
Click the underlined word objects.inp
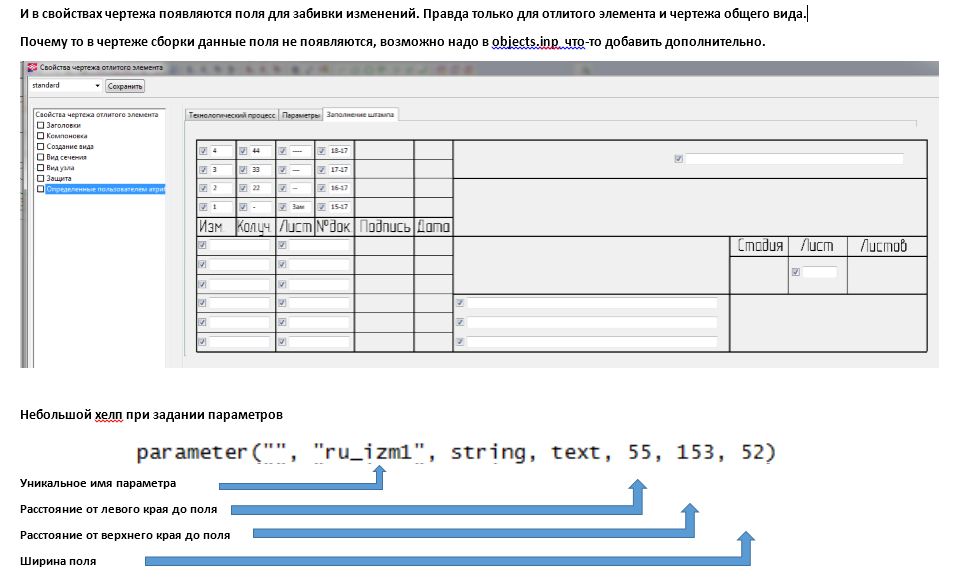[525, 42]
